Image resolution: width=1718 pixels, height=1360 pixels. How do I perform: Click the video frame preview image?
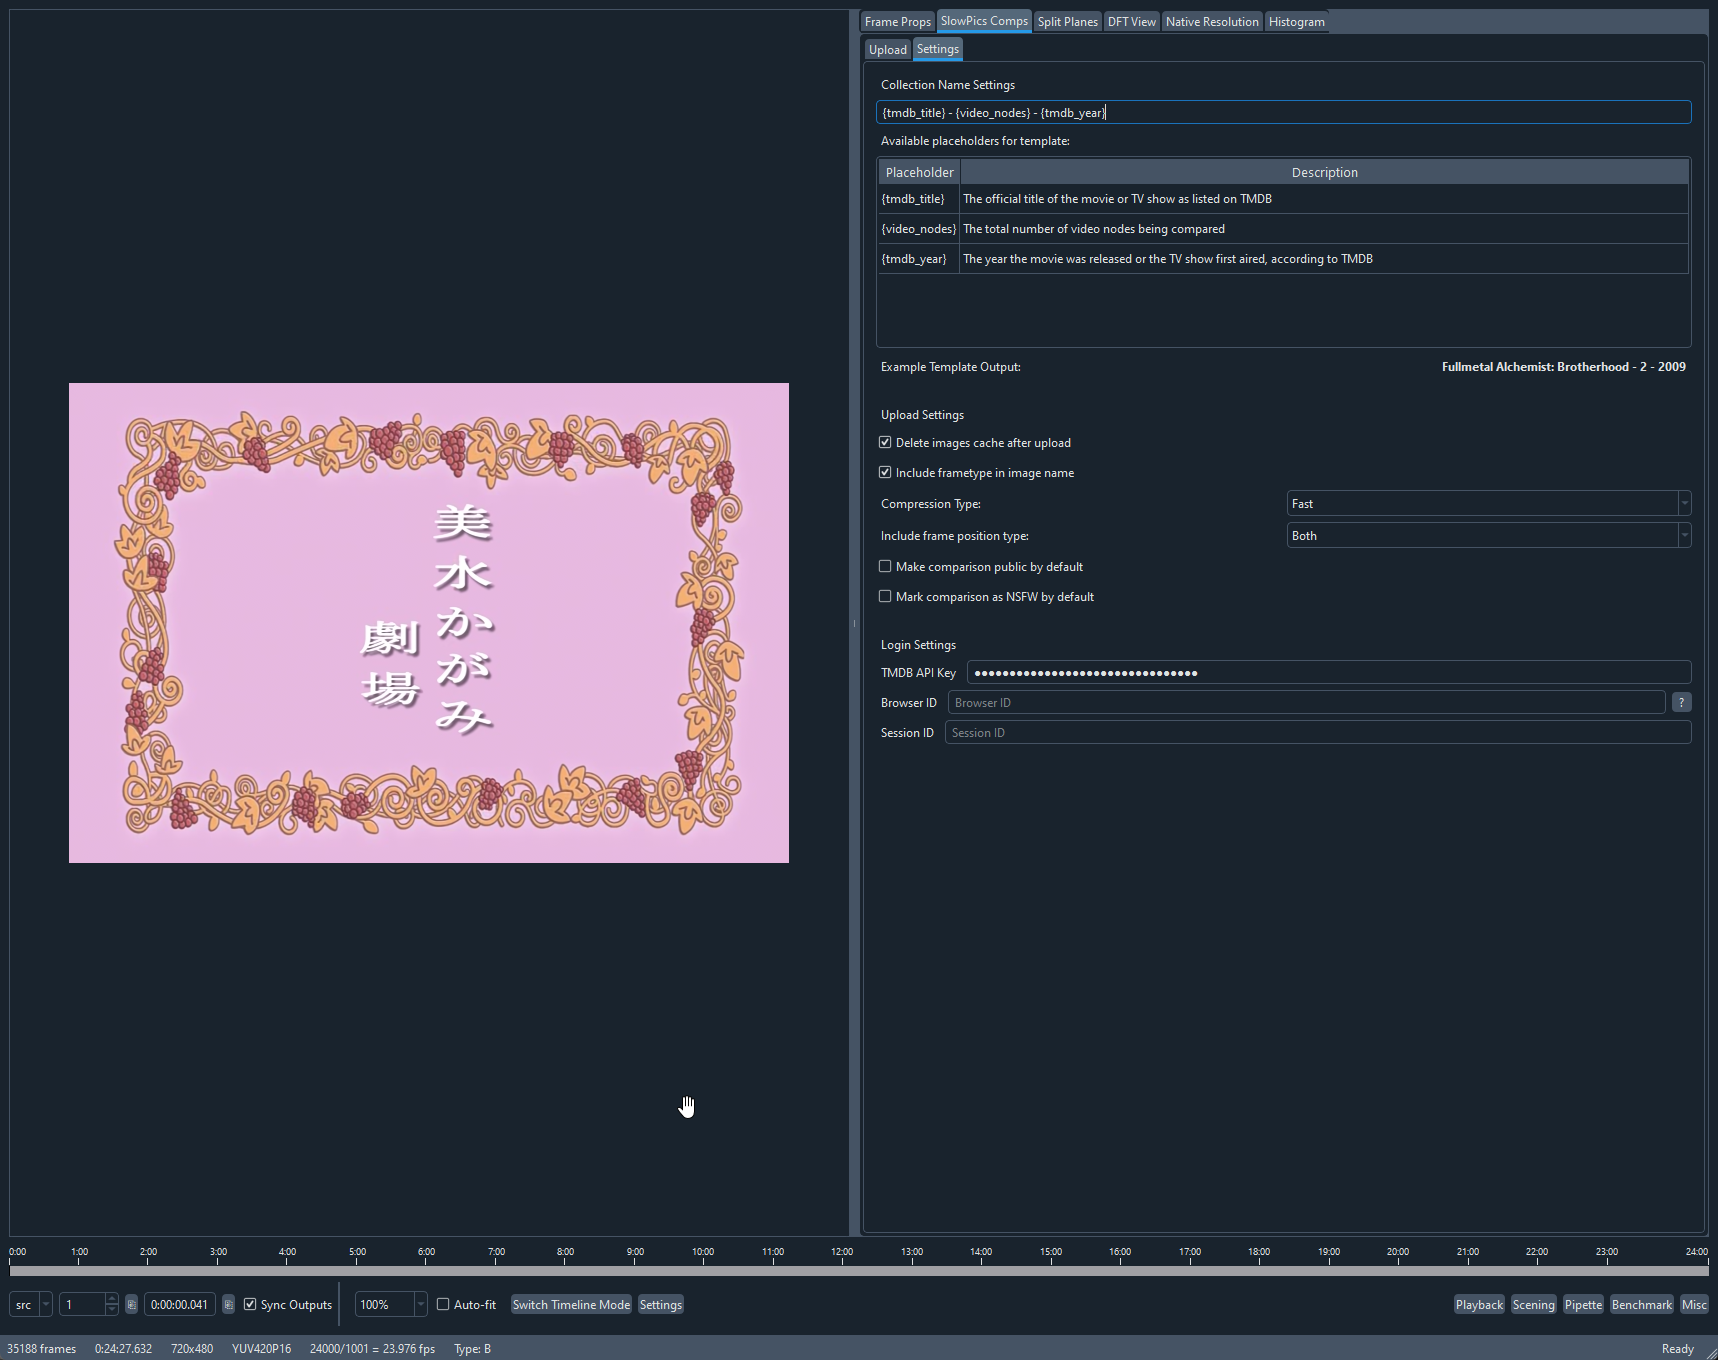[x=429, y=622]
